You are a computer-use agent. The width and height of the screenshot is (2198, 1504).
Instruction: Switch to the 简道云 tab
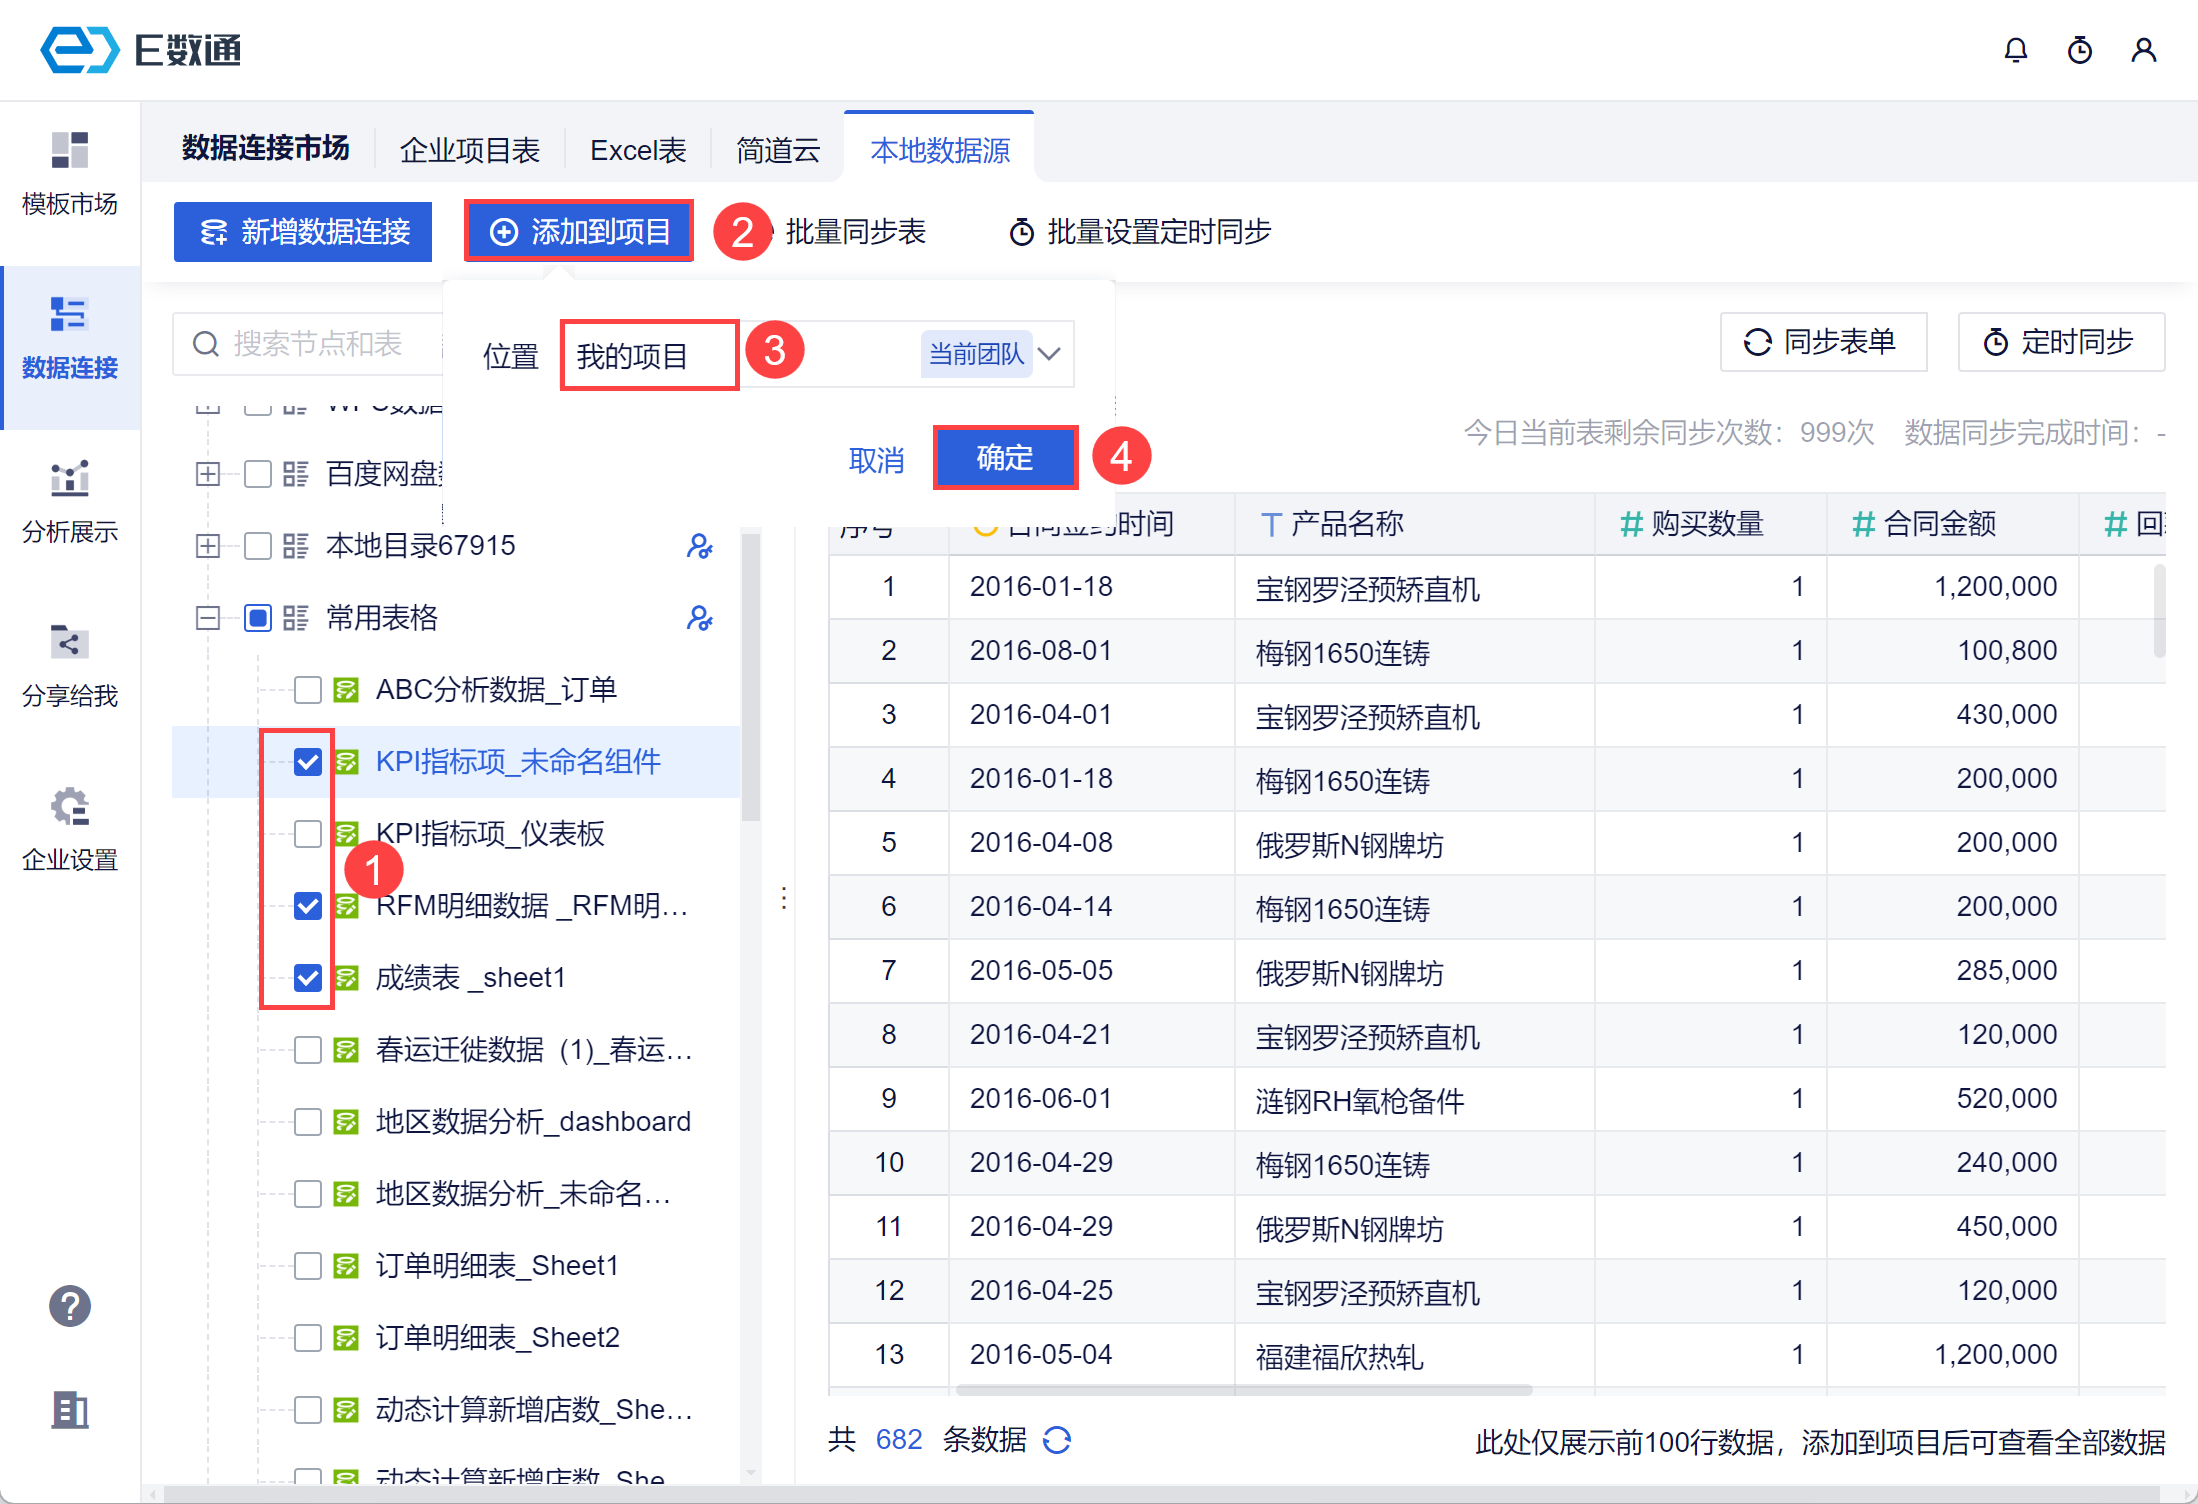777,150
